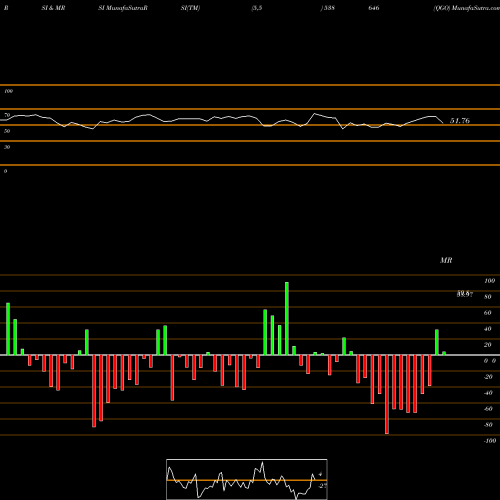Image resolution: width=500 pixels, height=500 pixels.
Task: Click the MR axis label -100
Action: pos(490,441)
